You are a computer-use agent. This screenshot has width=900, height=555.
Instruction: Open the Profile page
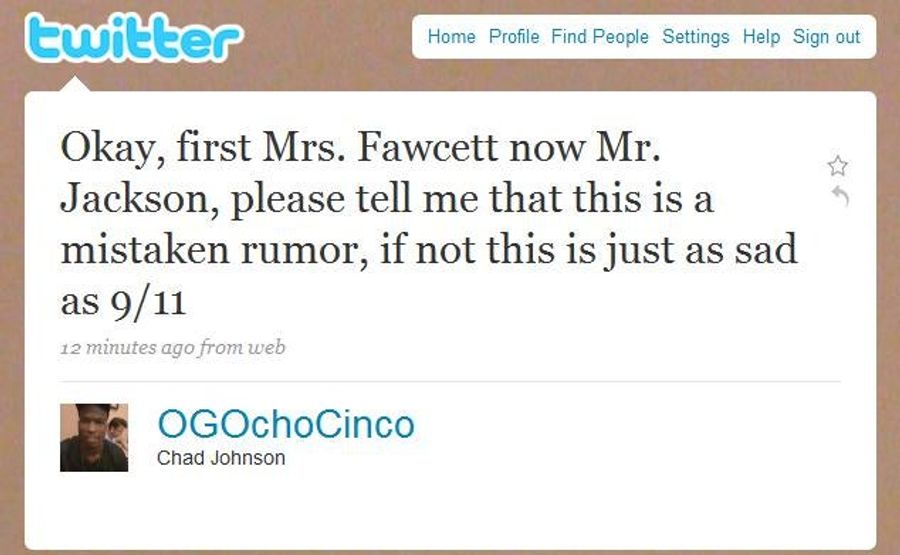pos(514,37)
